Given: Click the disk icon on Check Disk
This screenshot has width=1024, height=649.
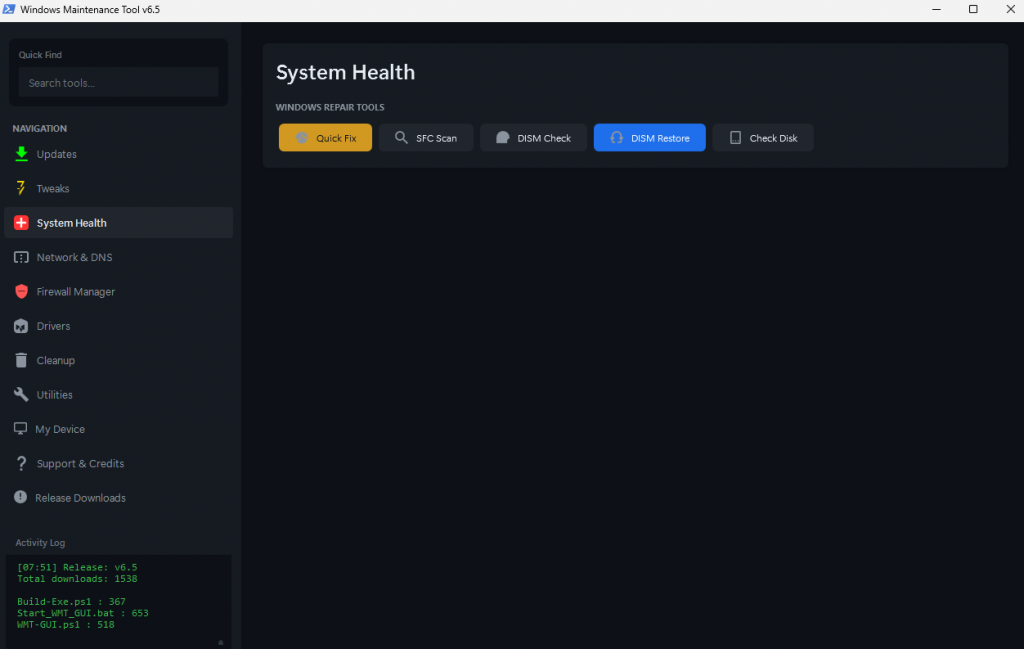Looking at the screenshot, I should click(x=735, y=137).
